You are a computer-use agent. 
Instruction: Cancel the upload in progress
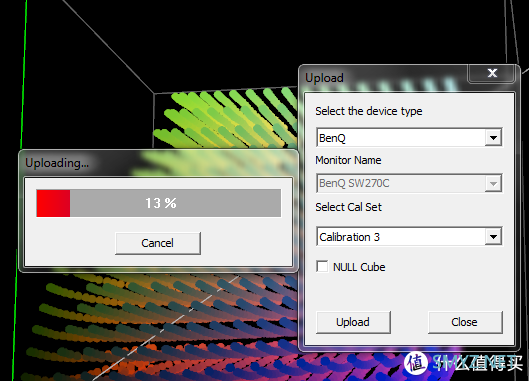pyautogui.click(x=158, y=243)
